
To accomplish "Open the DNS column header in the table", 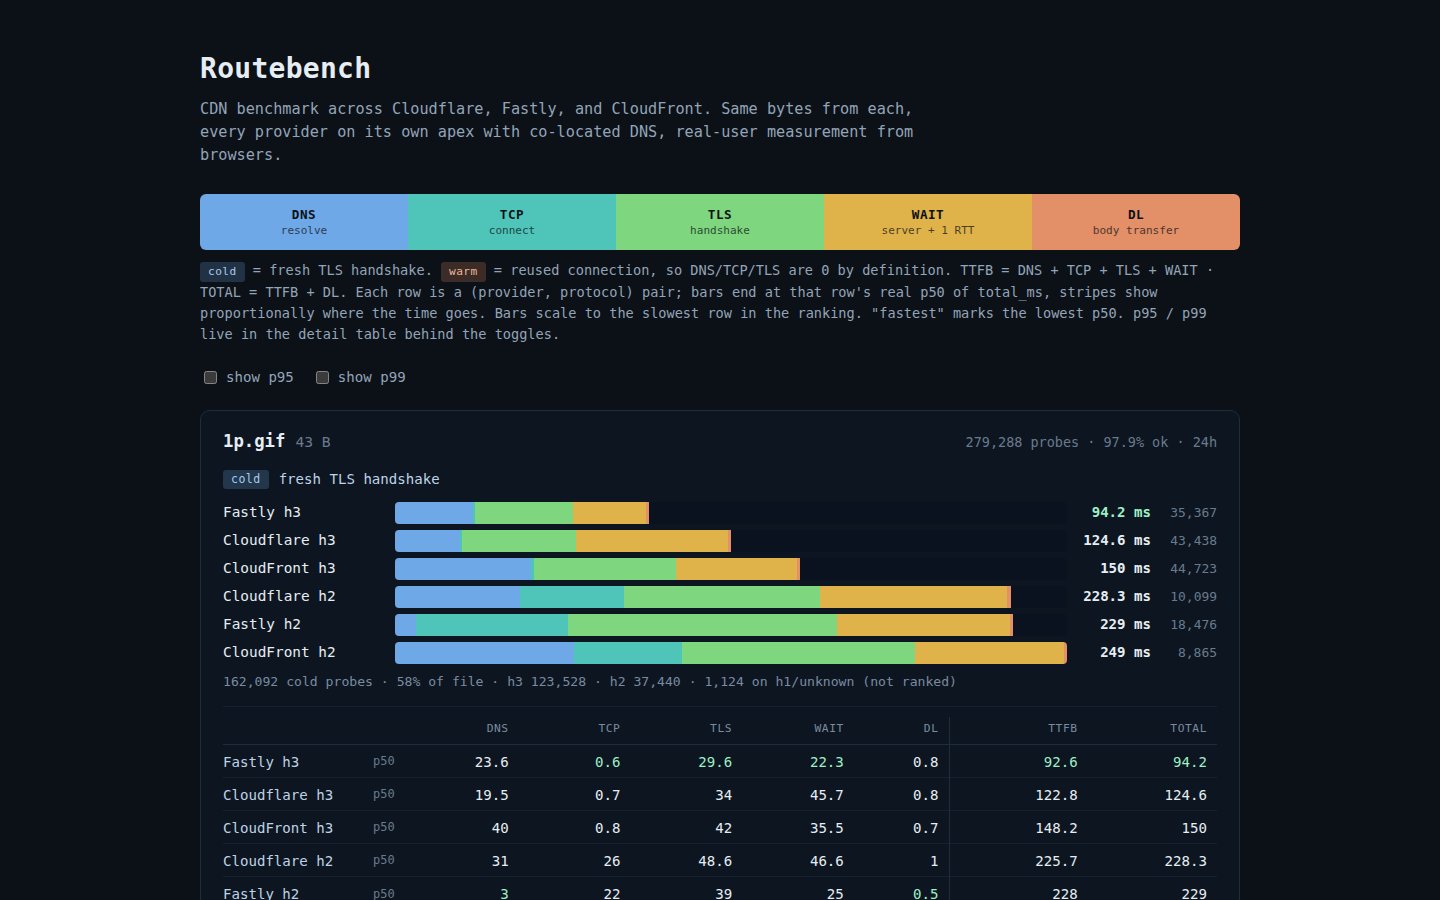I will pos(497,728).
